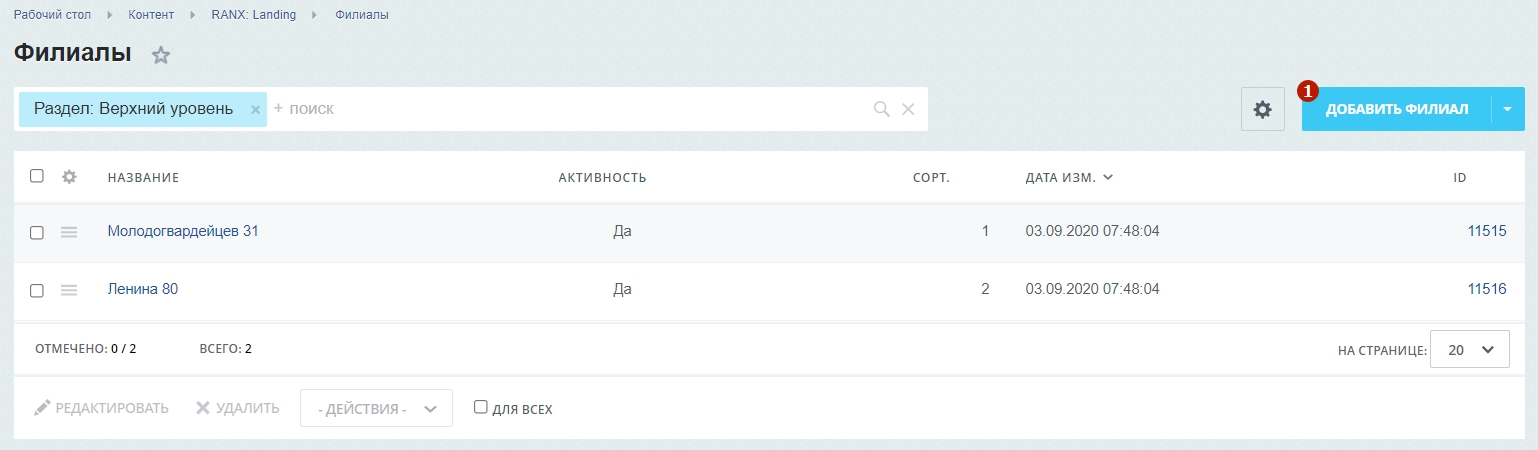Open column settings gear in table header

click(69, 177)
